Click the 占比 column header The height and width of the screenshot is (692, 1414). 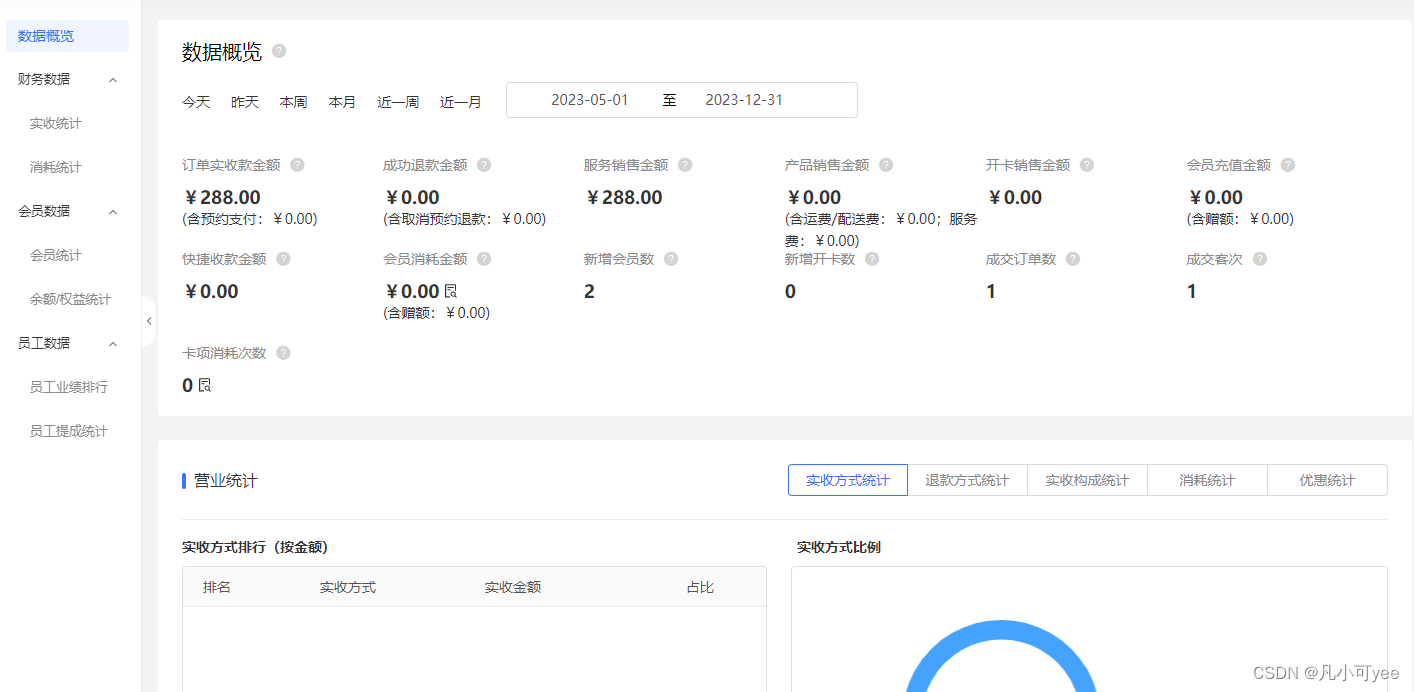tap(700, 587)
